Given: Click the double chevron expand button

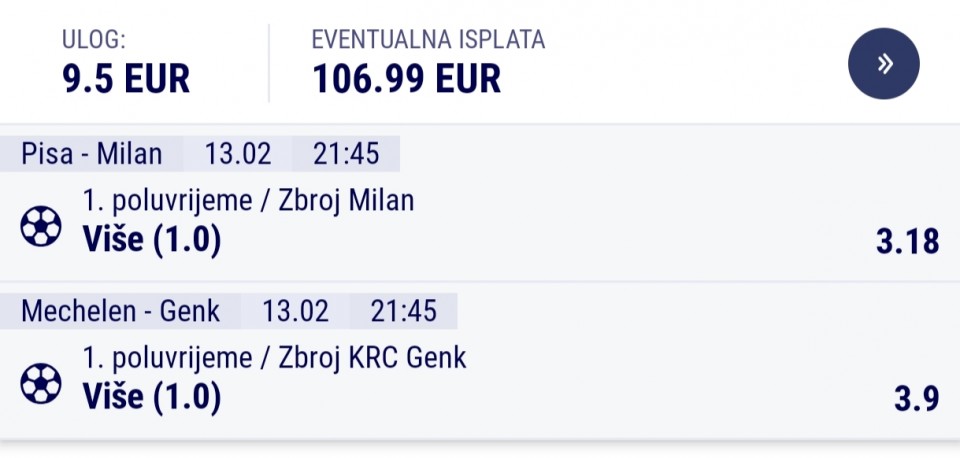Looking at the screenshot, I should coord(883,64).
